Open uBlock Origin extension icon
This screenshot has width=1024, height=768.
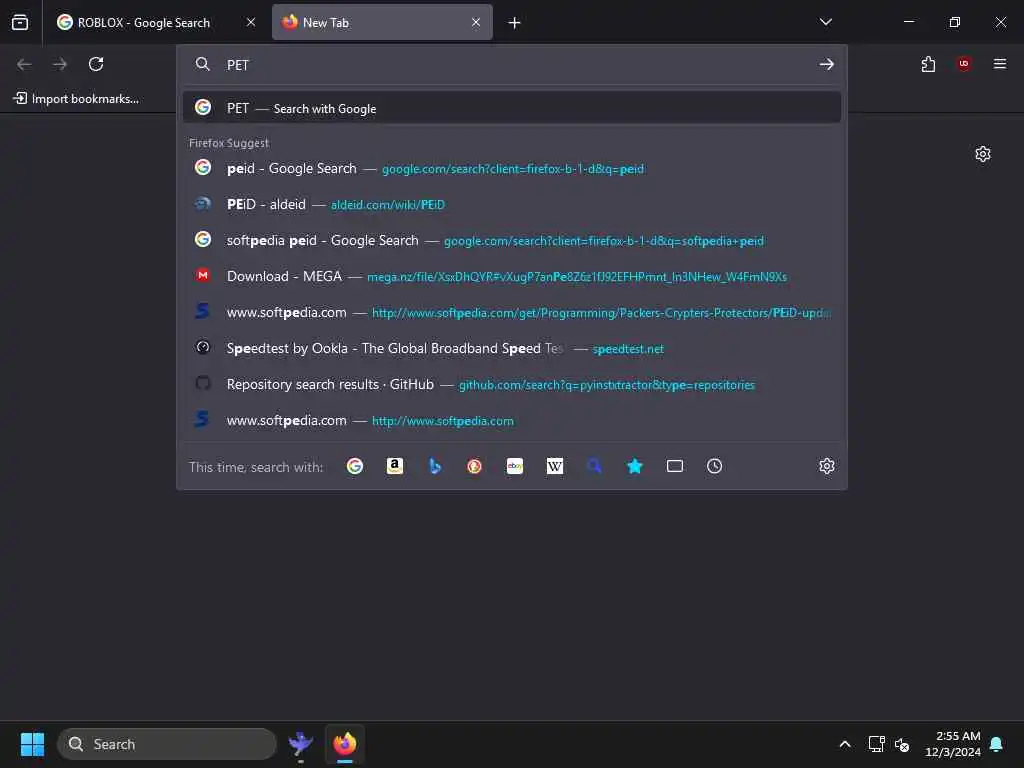(964, 64)
